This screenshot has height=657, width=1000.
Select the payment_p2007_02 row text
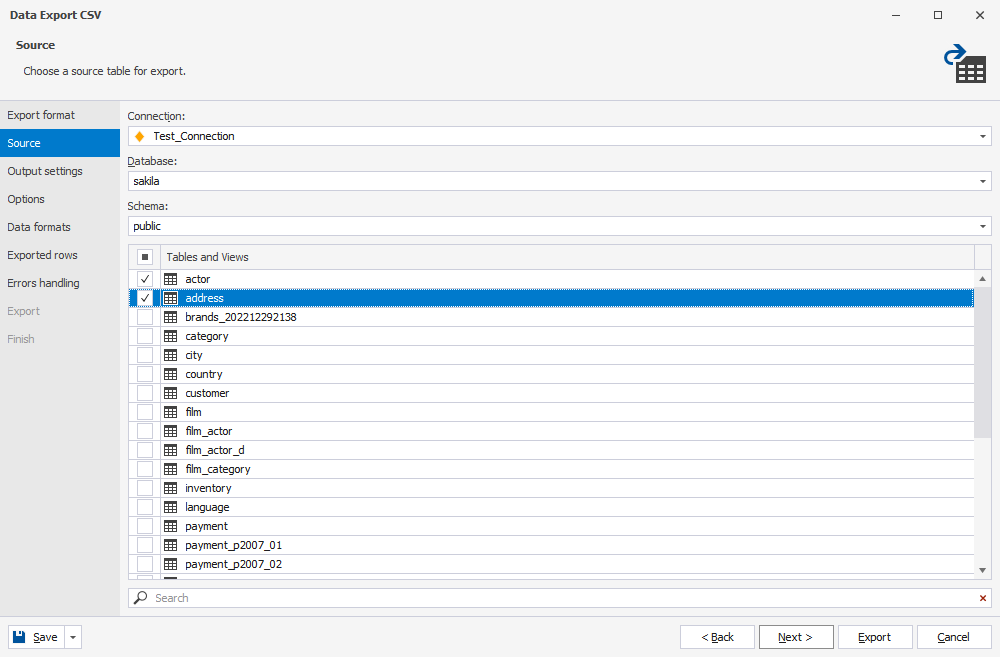[233, 565]
